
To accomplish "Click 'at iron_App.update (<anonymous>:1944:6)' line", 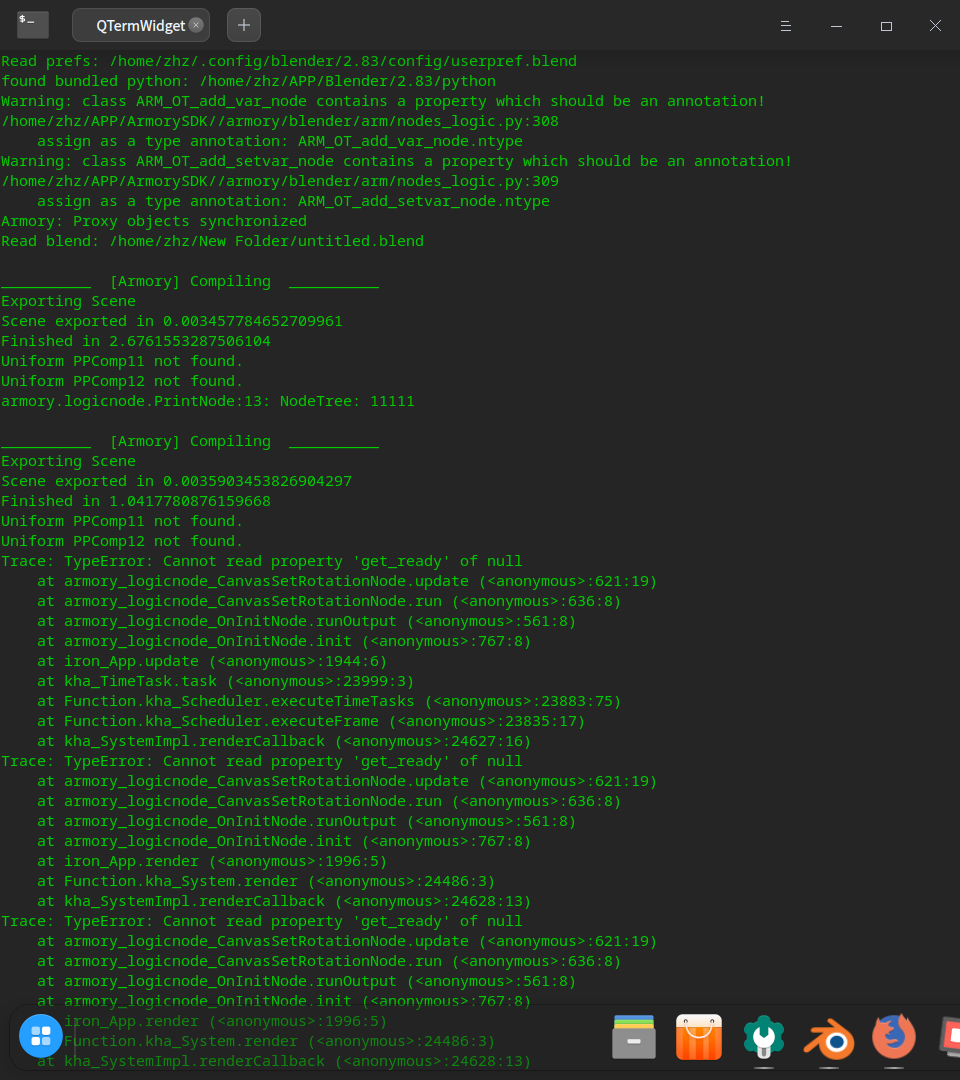I will (x=212, y=661).
